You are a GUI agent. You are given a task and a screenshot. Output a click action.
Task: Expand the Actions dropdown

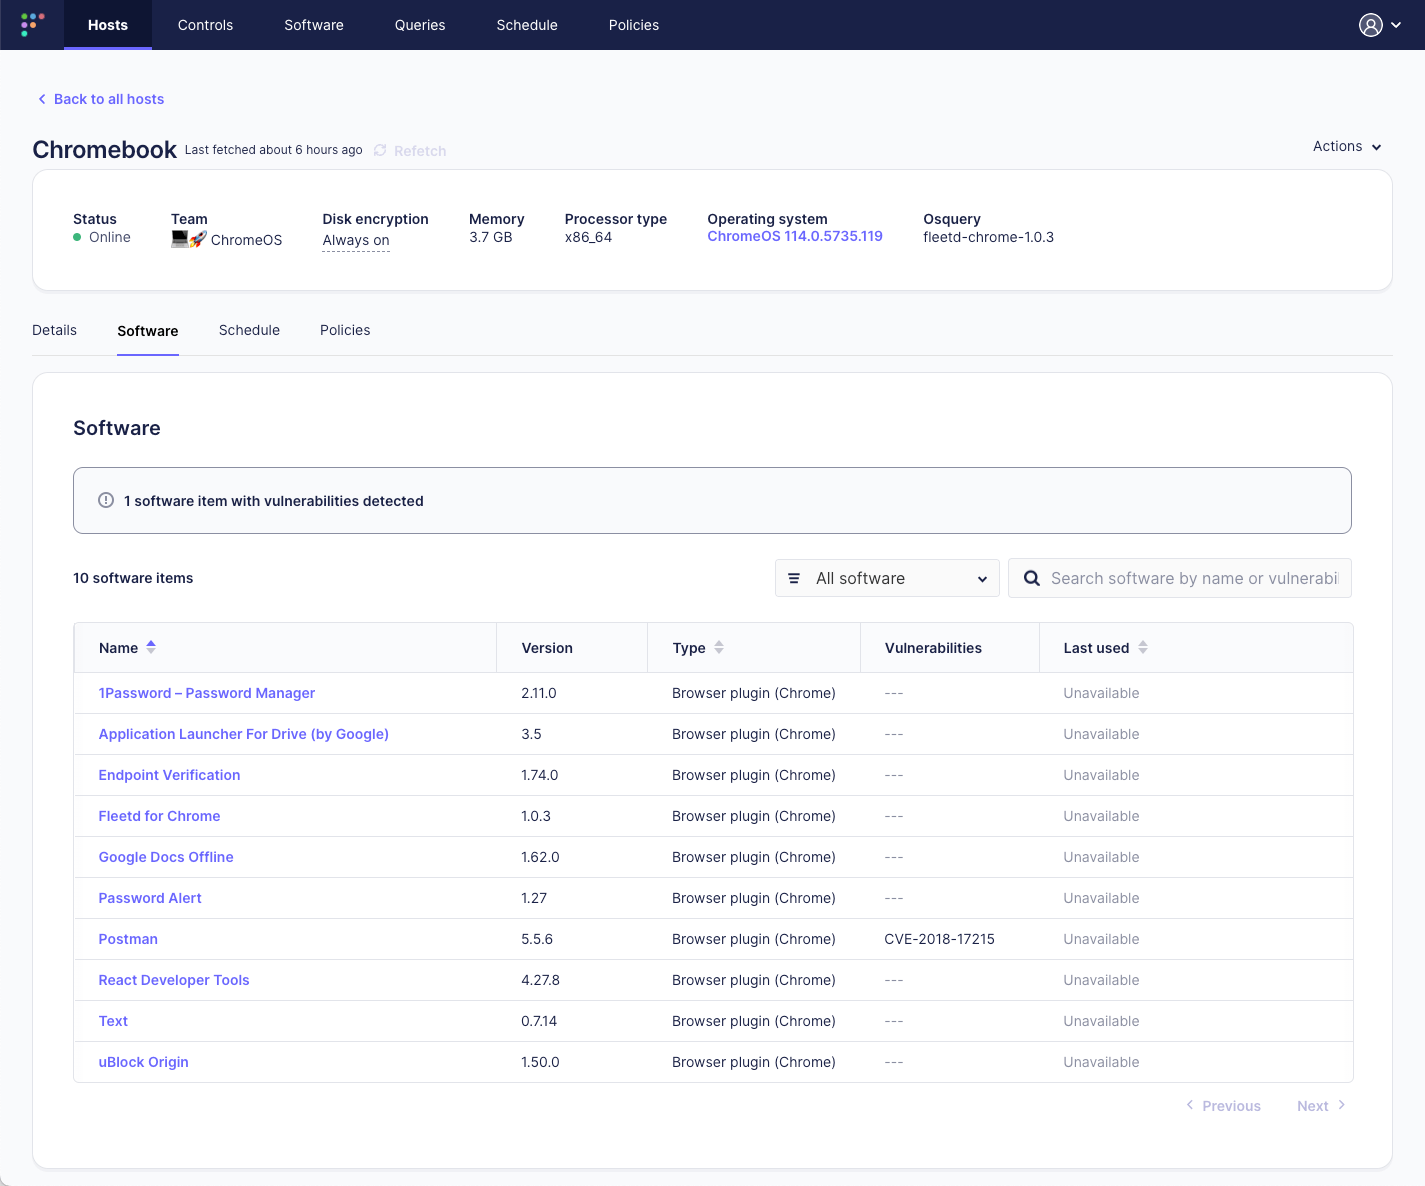click(1347, 146)
